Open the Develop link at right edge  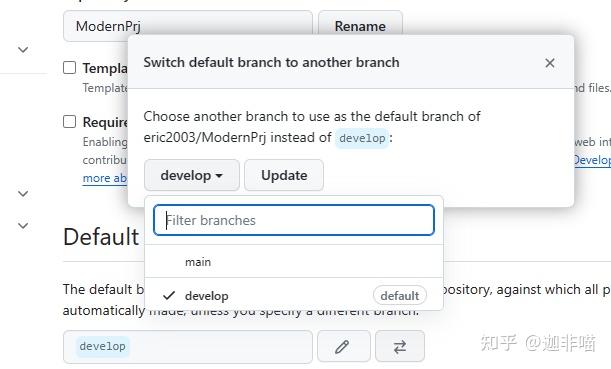[592, 160]
